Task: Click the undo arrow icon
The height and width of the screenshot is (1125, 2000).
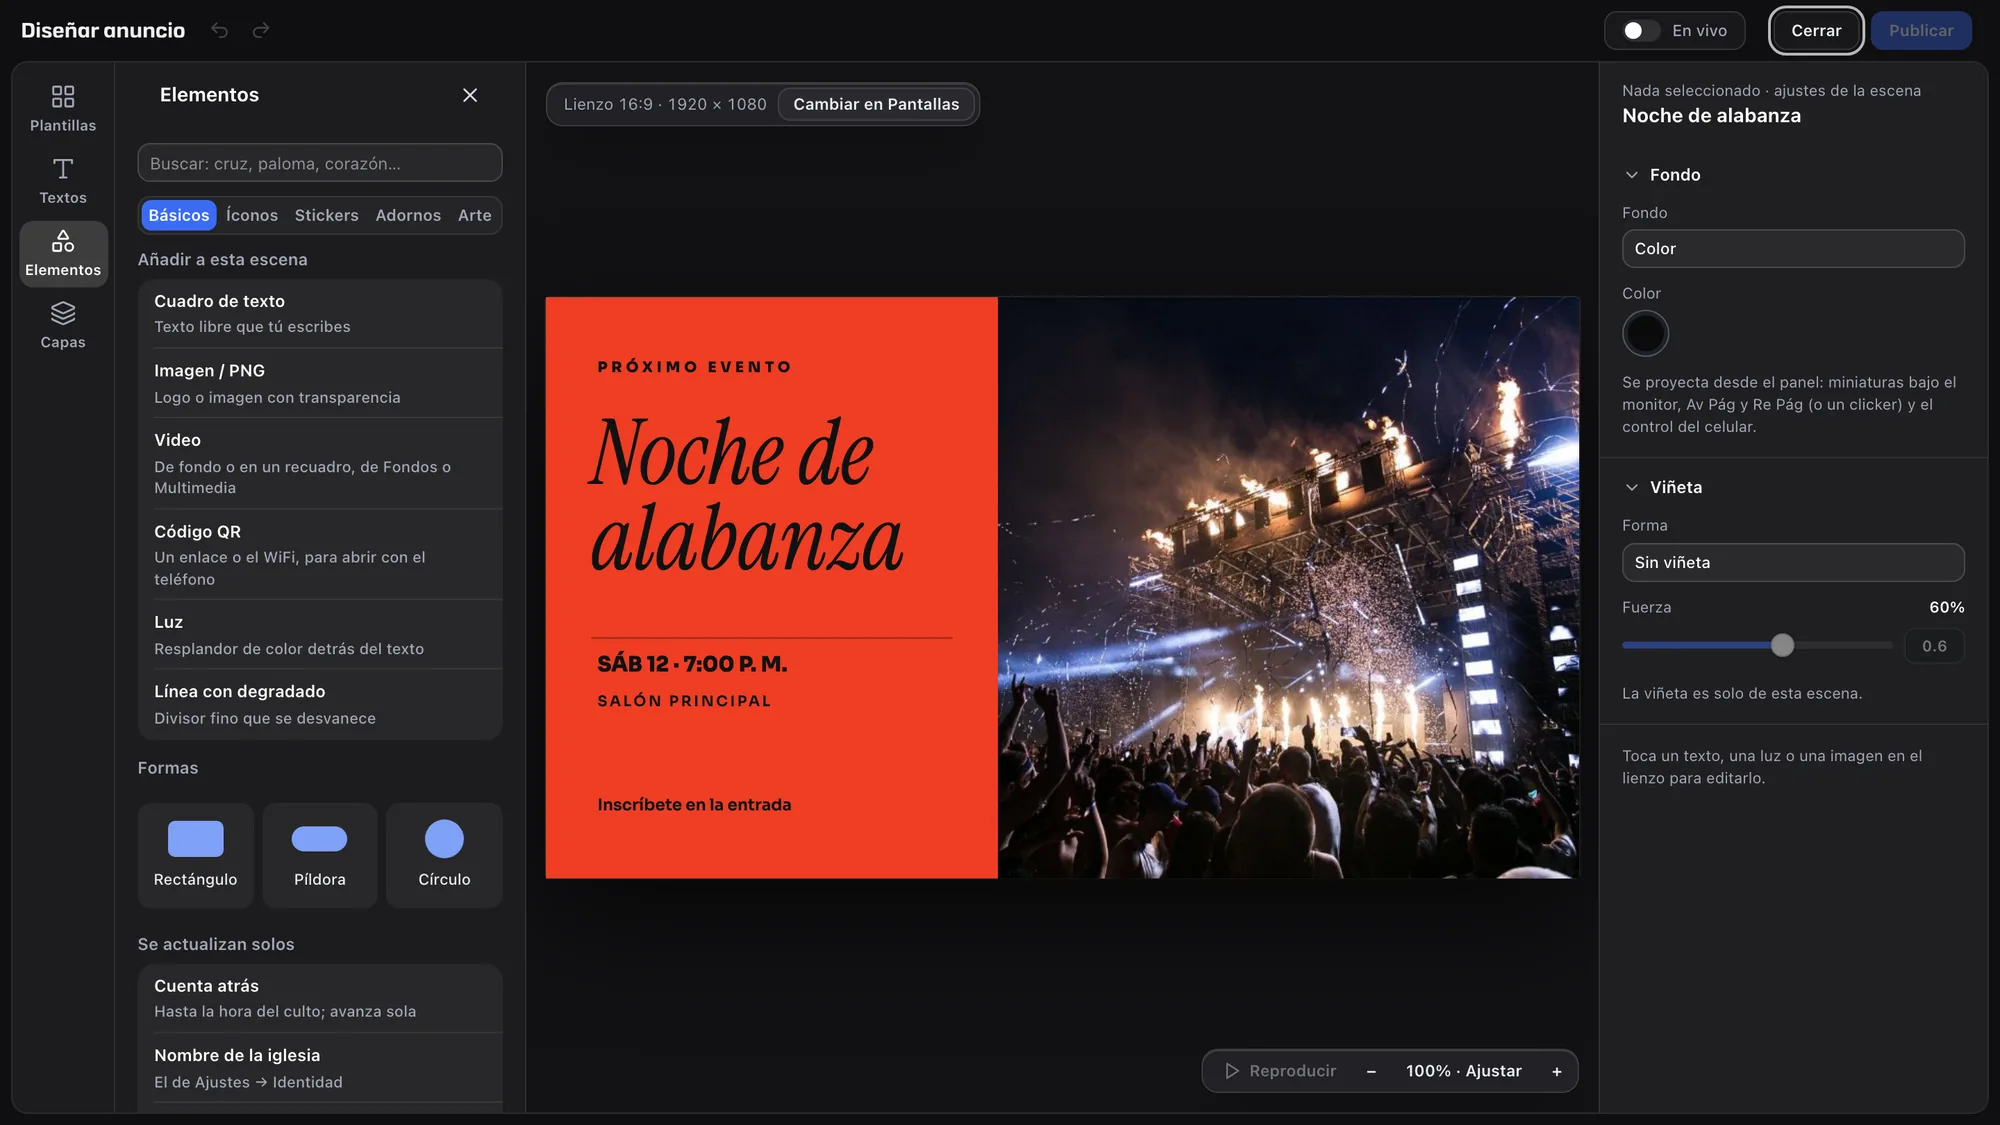Action: (x=219, y=30)
